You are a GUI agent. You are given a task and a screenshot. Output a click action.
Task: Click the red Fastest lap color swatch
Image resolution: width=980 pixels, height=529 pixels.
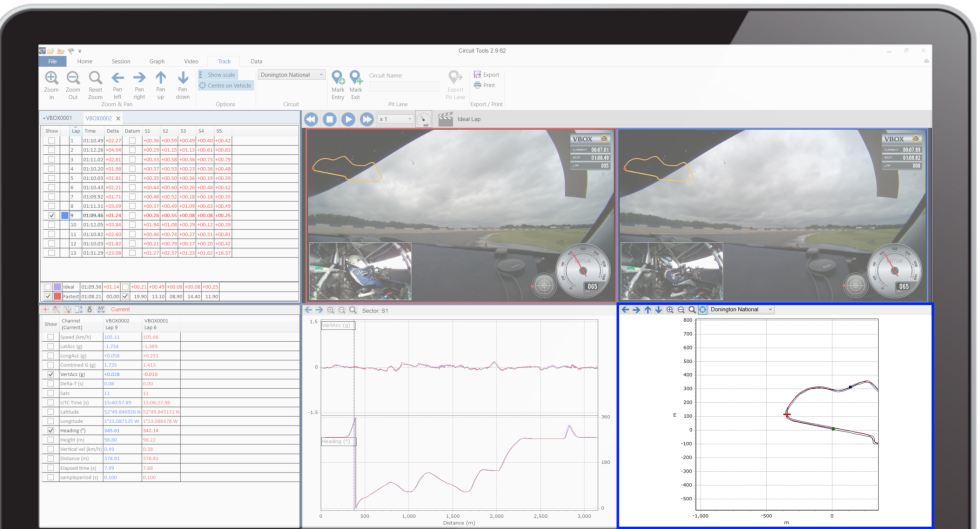pyautogui.click(x=58, y=296)
